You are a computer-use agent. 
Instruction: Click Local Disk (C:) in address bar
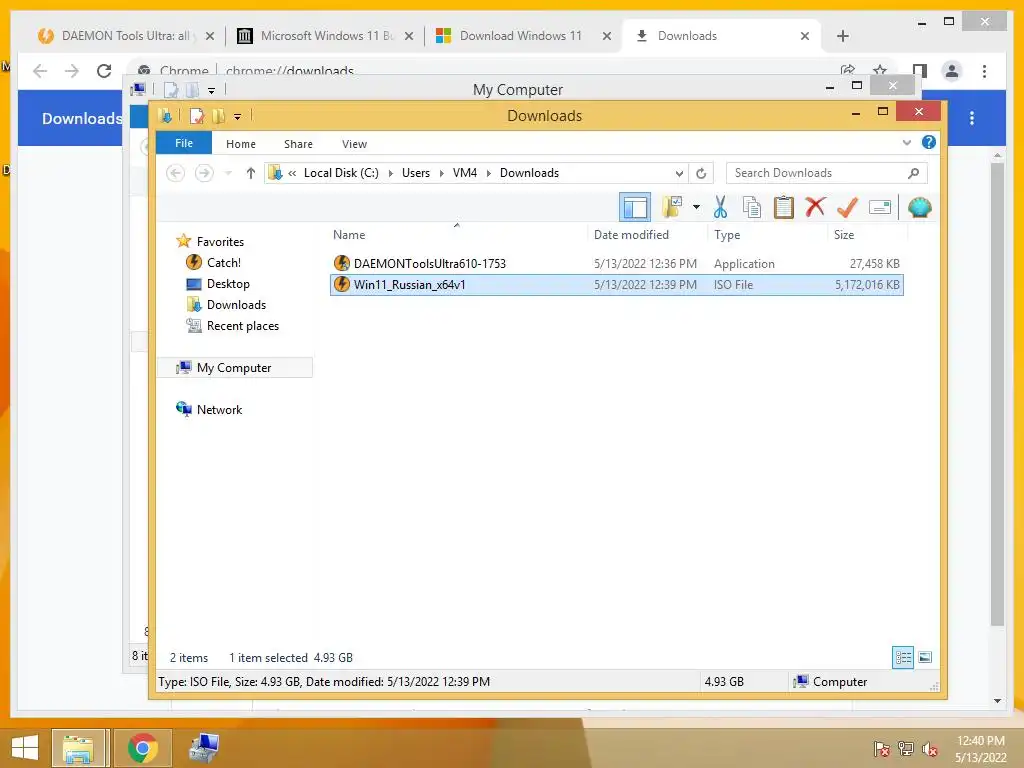pyautogui.click(x=341, y=173)
